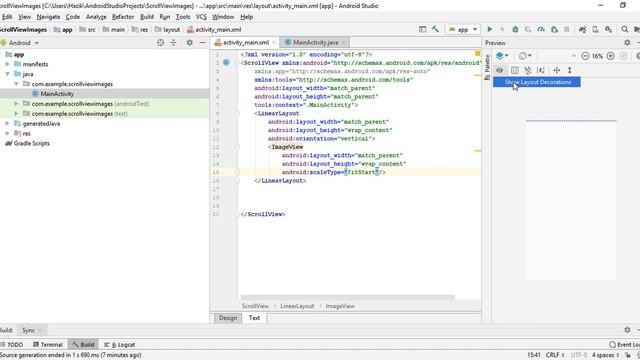Click Select Run/Debug target window icon
The height and width of the screenshot is (360, 640).
click(x=422, y=29)
